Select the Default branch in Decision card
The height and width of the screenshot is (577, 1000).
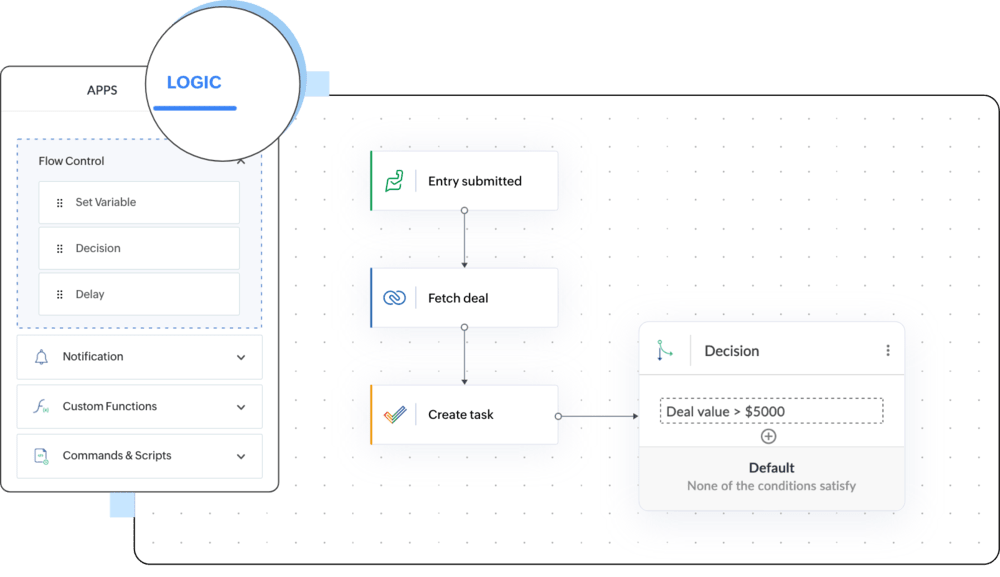pos(771,476)
